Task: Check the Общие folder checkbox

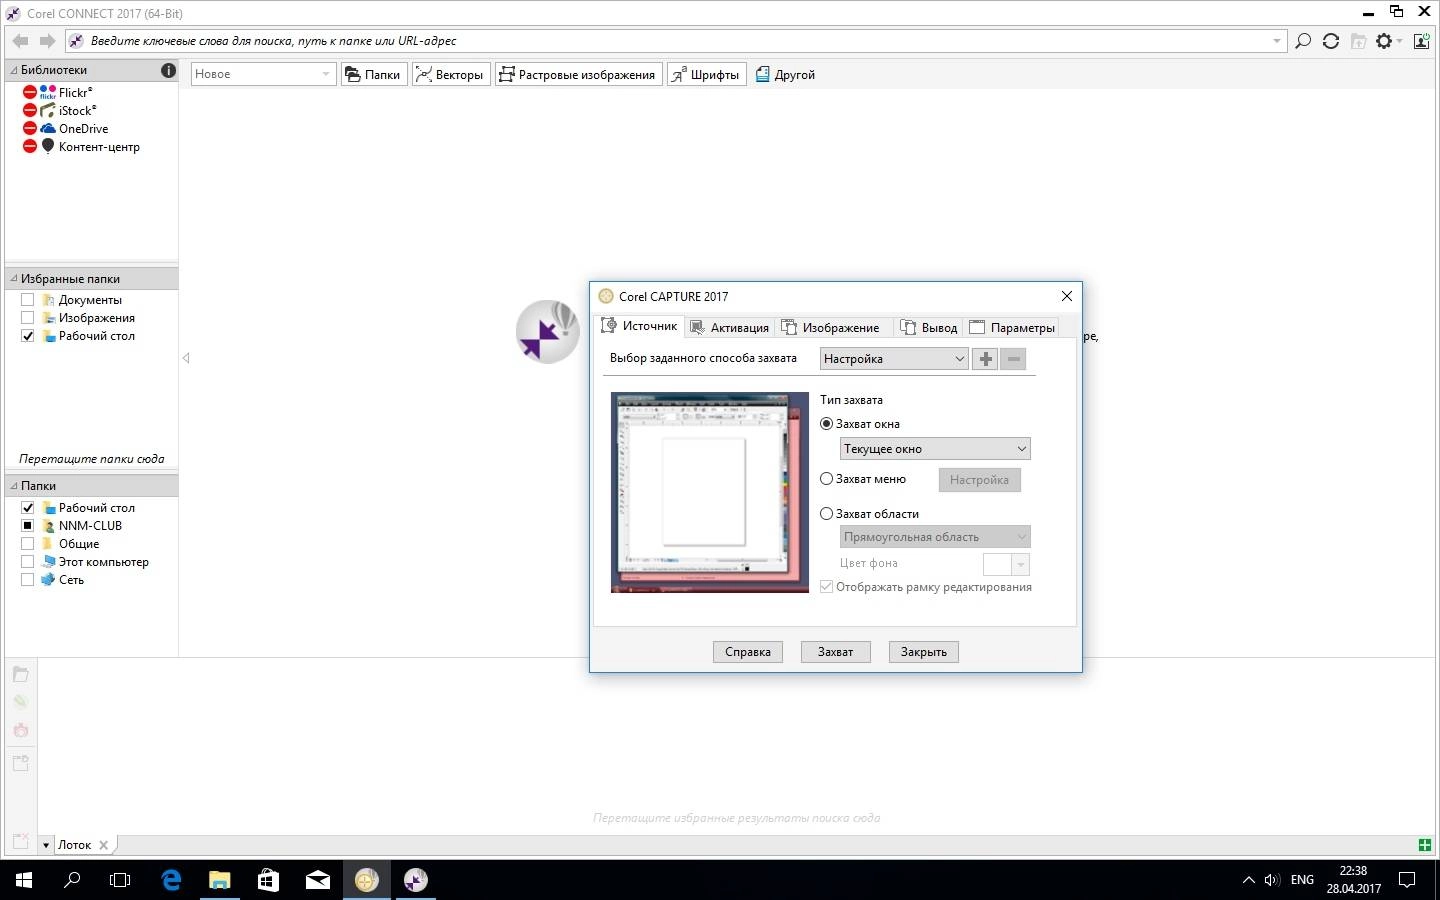Action: coord(28,544)
